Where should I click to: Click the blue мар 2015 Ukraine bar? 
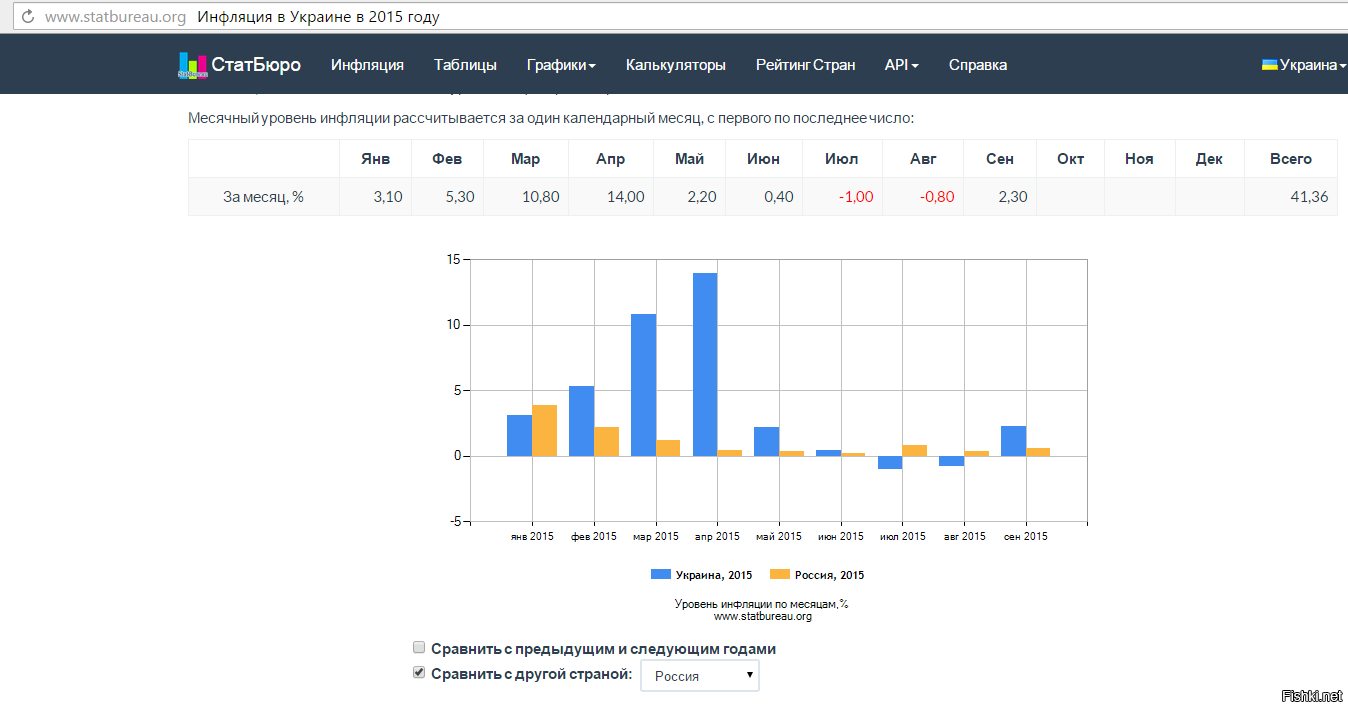point(643,385)
